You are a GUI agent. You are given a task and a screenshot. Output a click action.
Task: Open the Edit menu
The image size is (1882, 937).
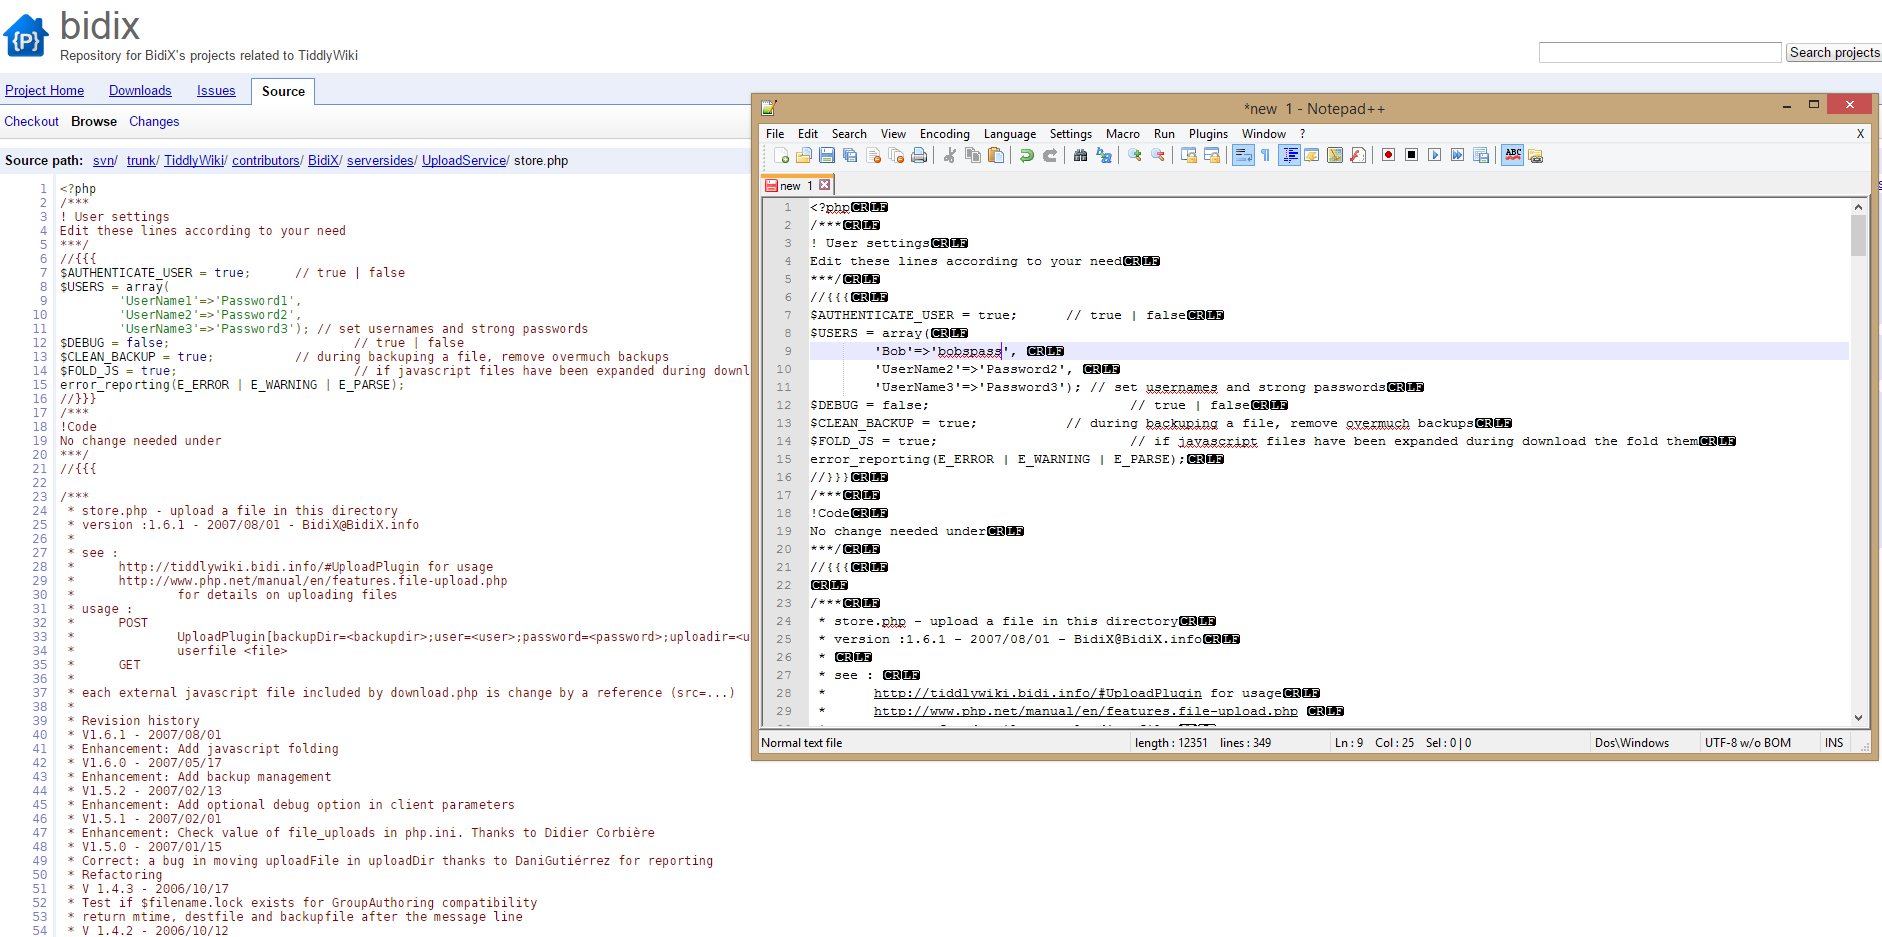tap(808, 134)
